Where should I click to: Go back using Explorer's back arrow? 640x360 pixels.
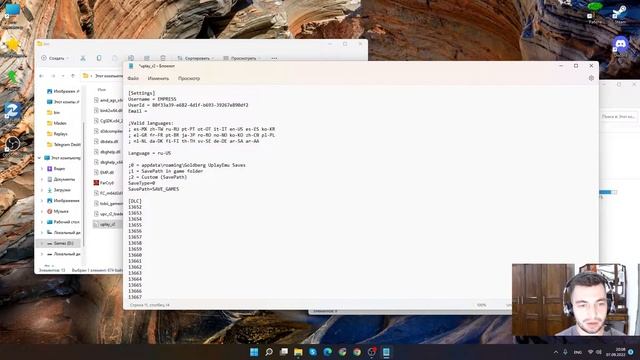point(41,76)
